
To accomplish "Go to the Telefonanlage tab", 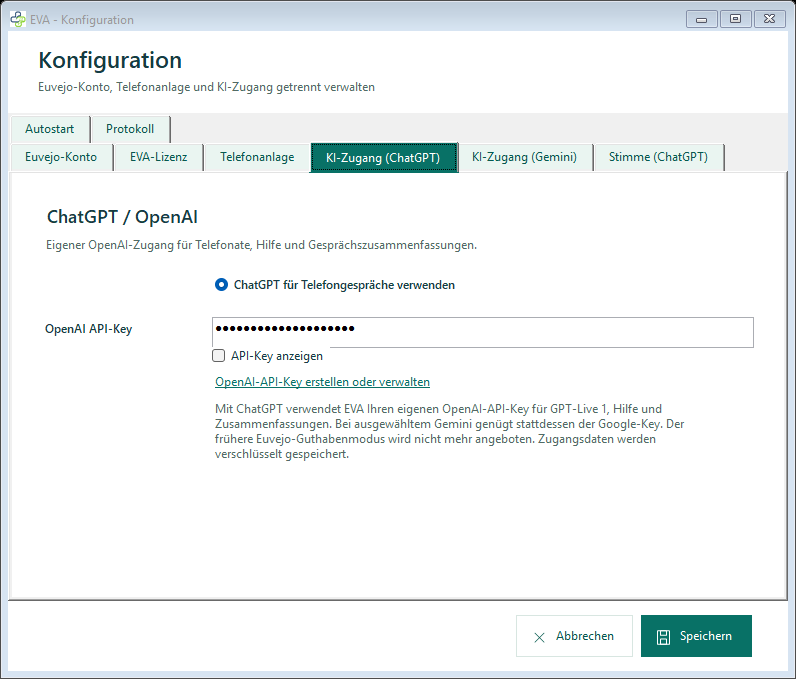I will [x=257, y=157].
